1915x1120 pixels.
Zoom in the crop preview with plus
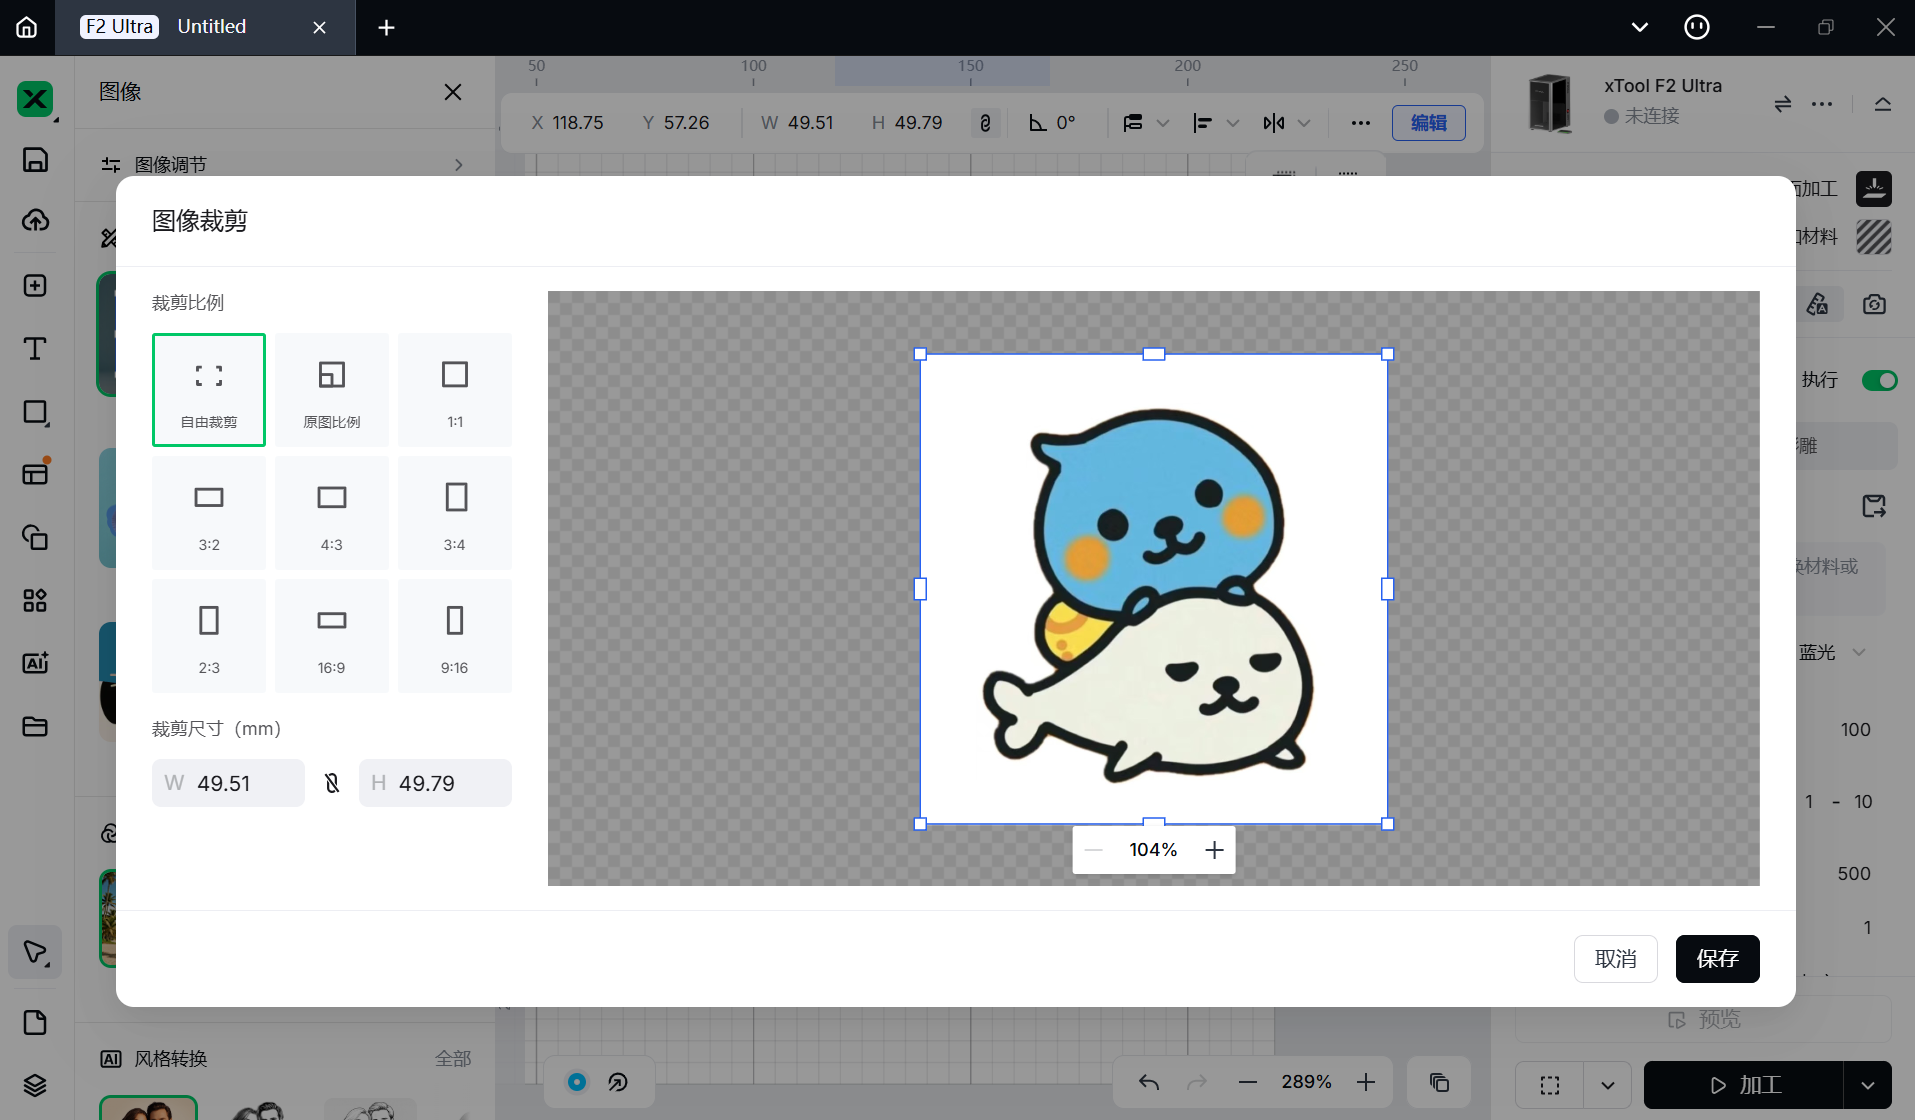[x=1214, y=850]
